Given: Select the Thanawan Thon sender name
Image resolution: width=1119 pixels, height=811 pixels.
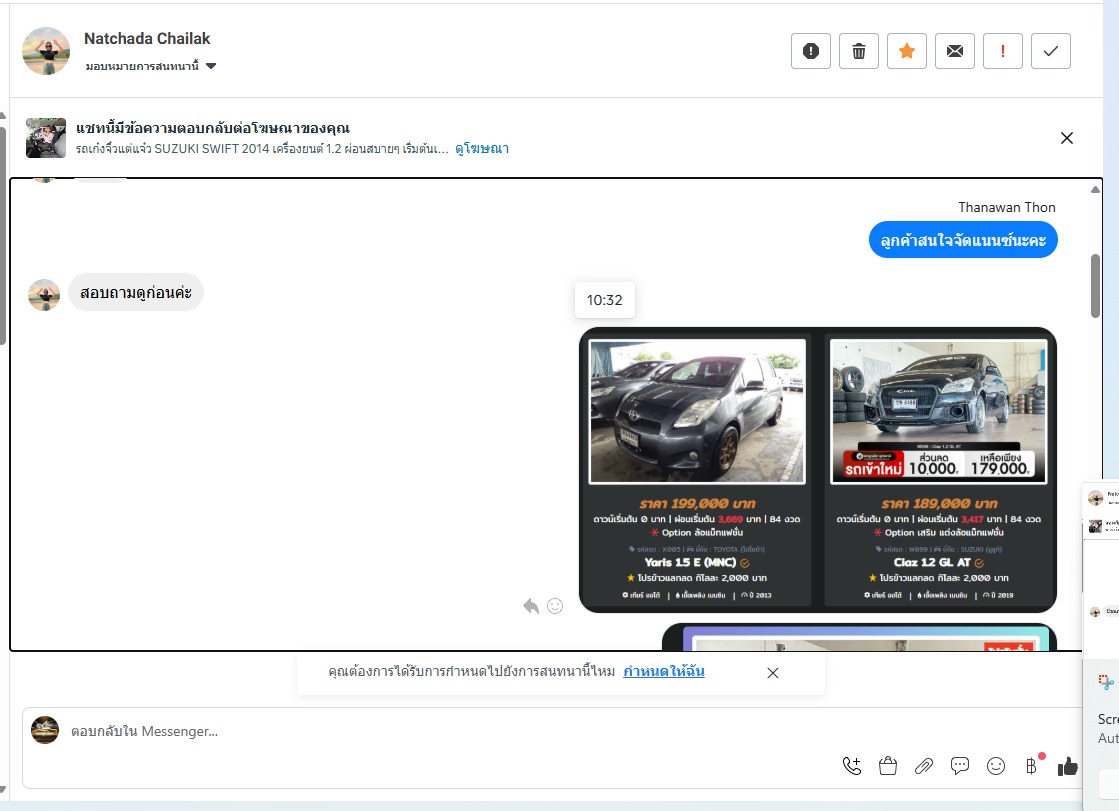Looking at the screenshot, I should coord(1006,207).
